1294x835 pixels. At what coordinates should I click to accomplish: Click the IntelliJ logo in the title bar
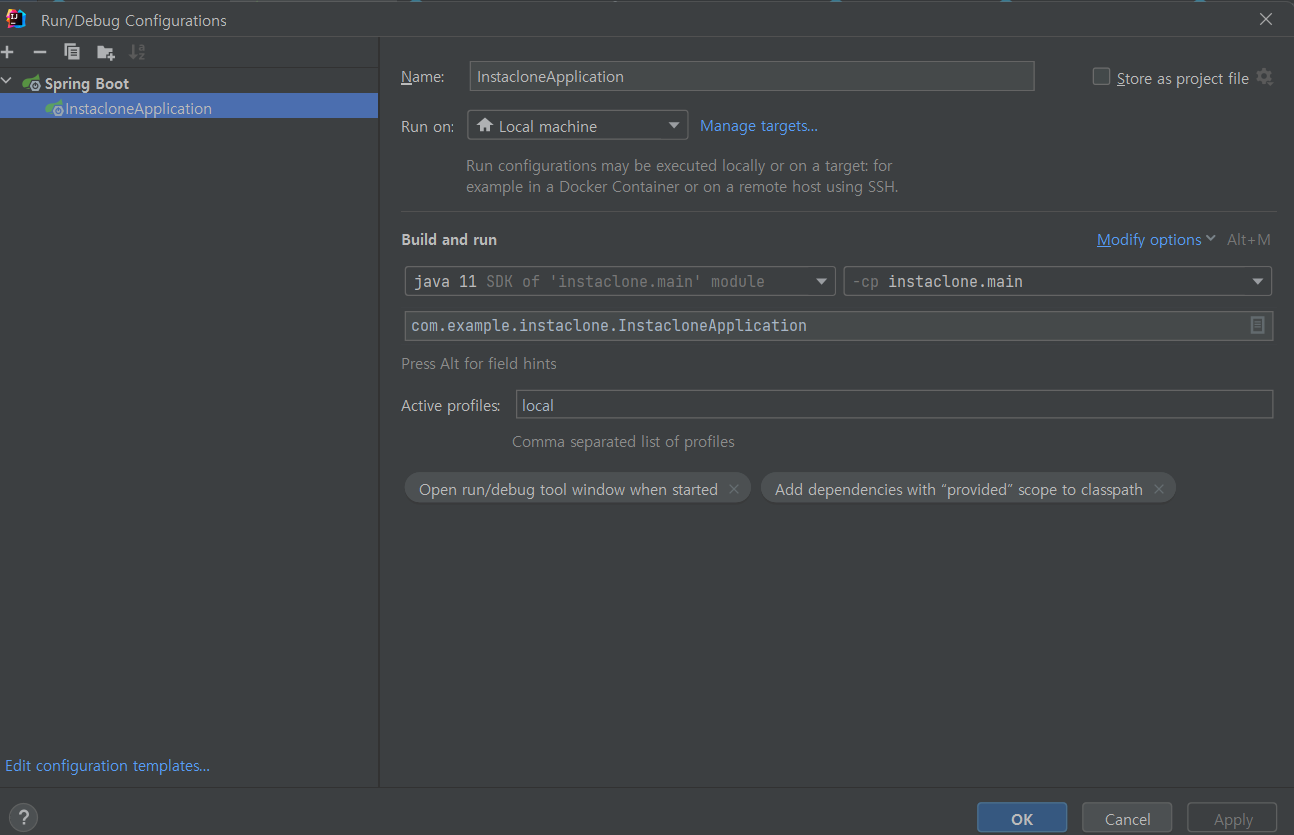tap(16, 19)
